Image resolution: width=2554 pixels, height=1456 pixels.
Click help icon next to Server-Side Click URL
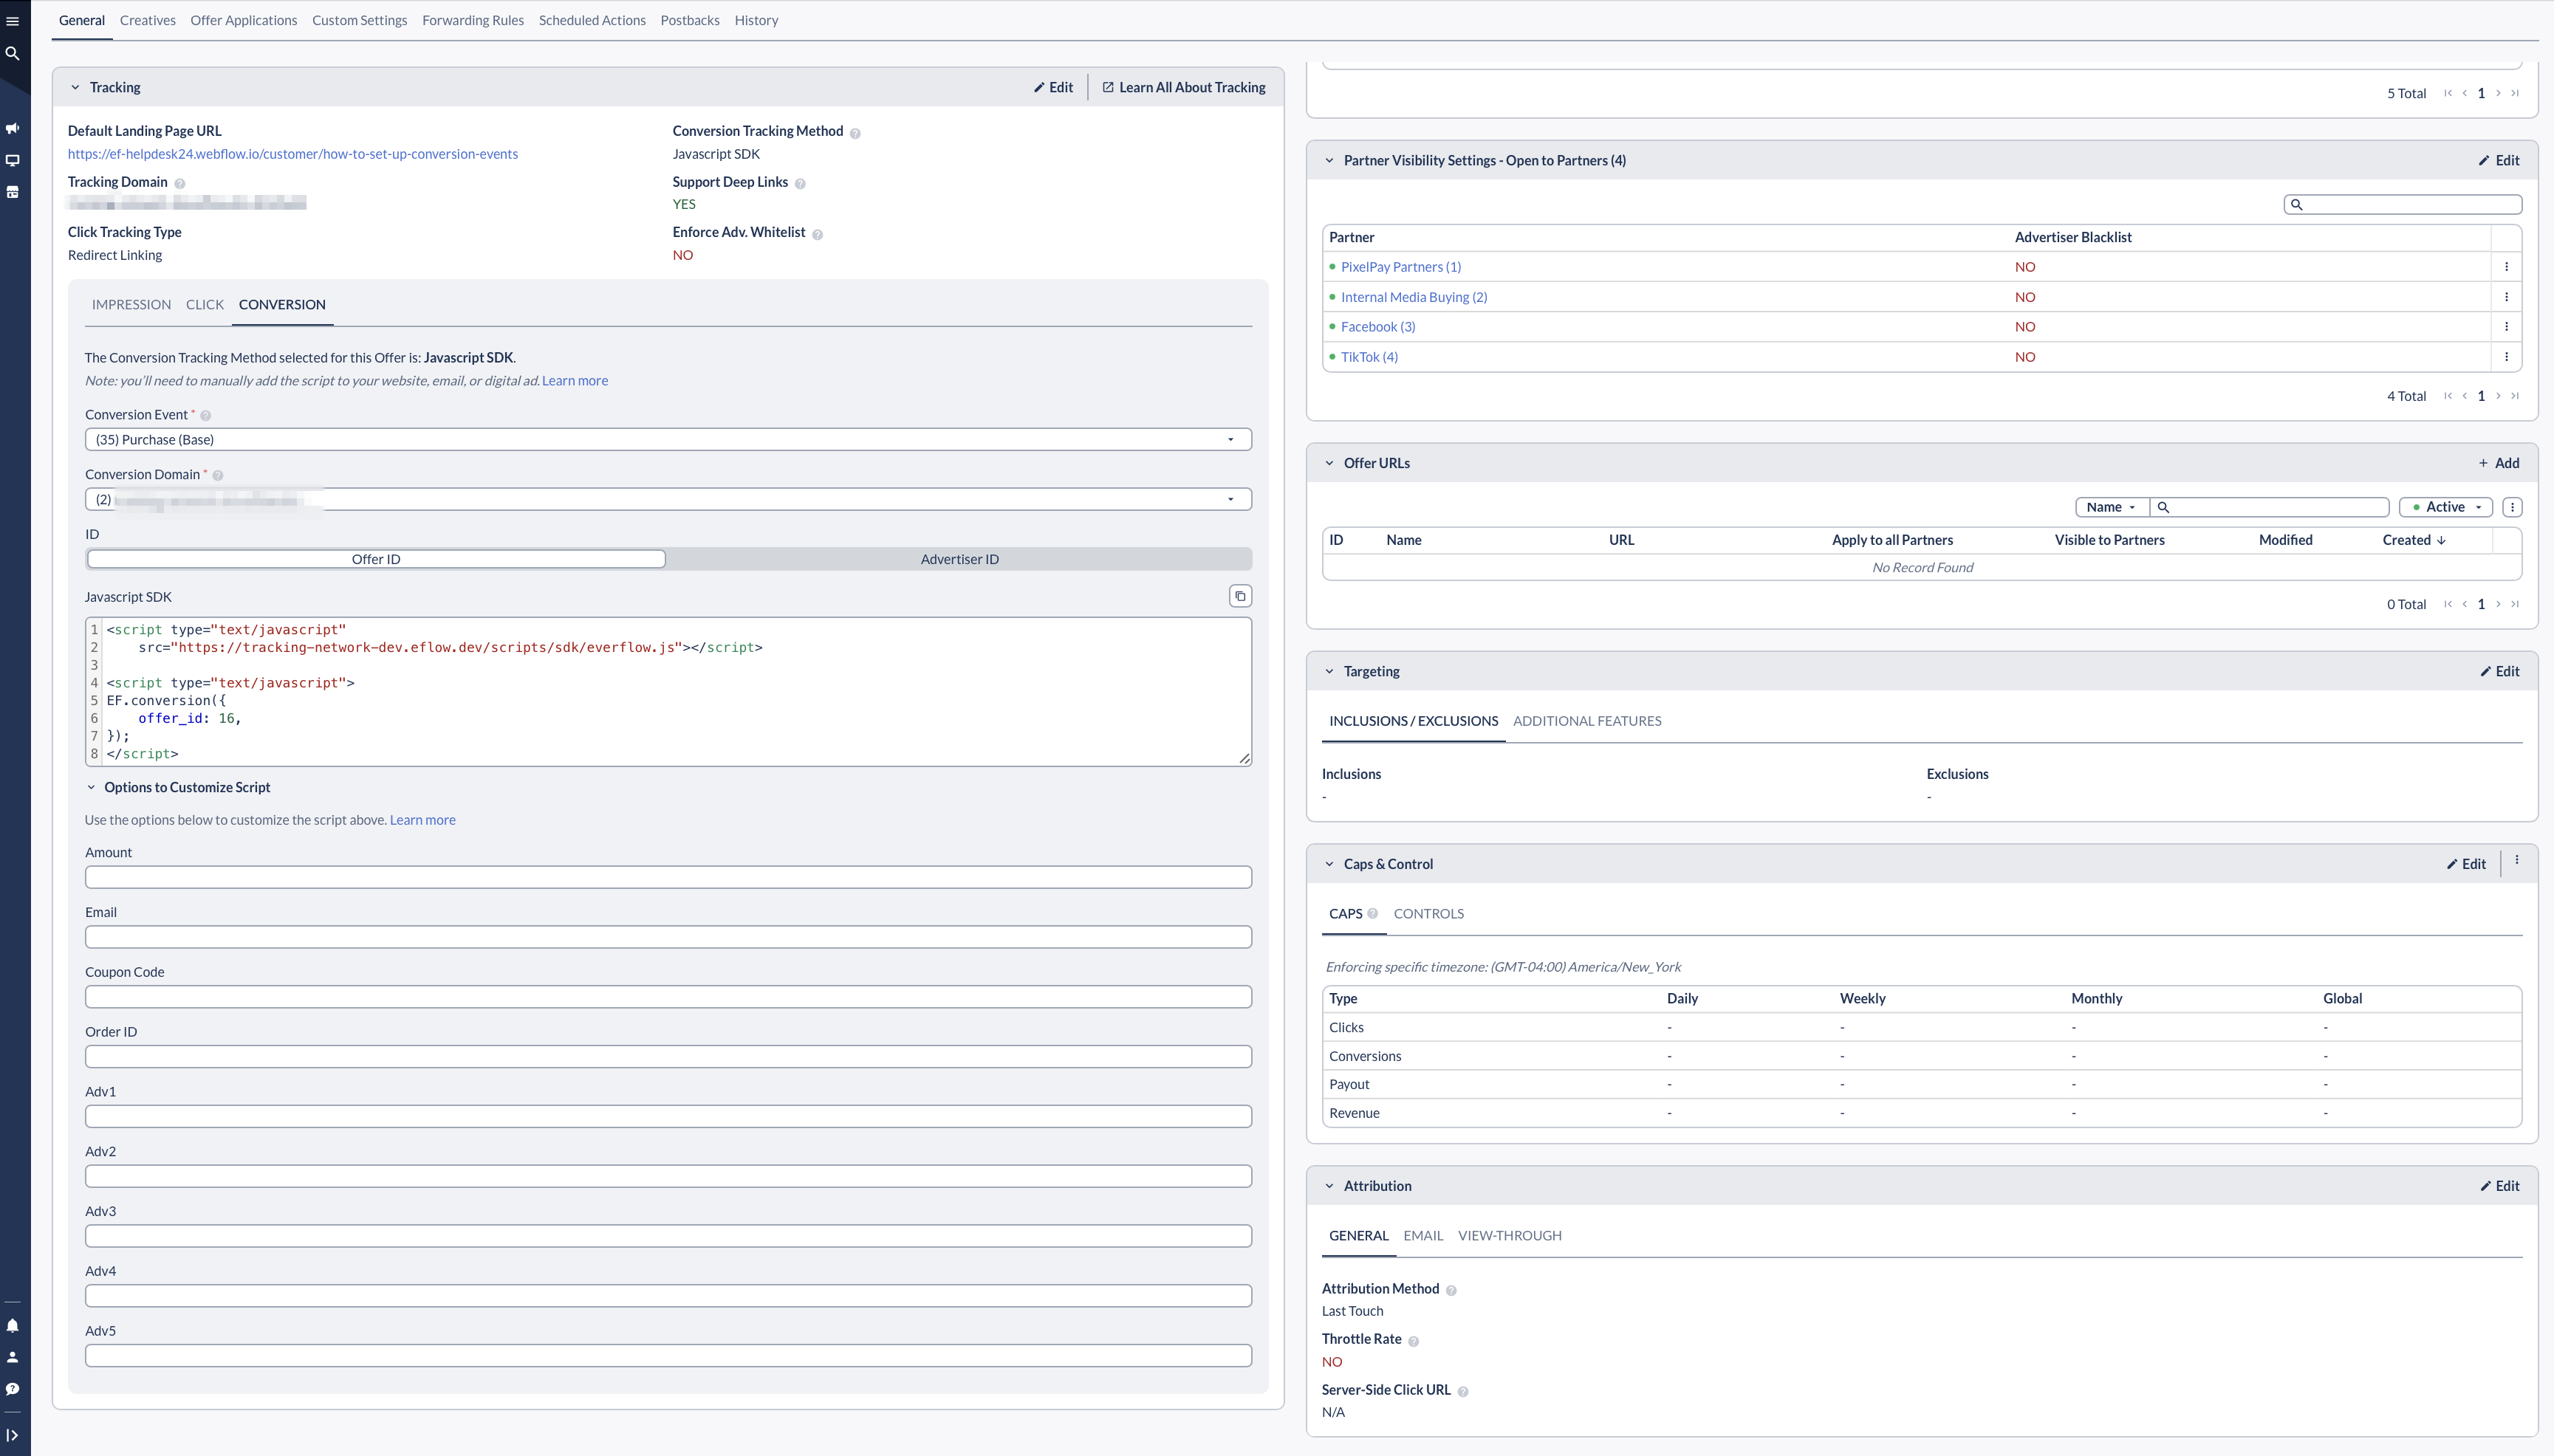(x=1463, y=1392)
